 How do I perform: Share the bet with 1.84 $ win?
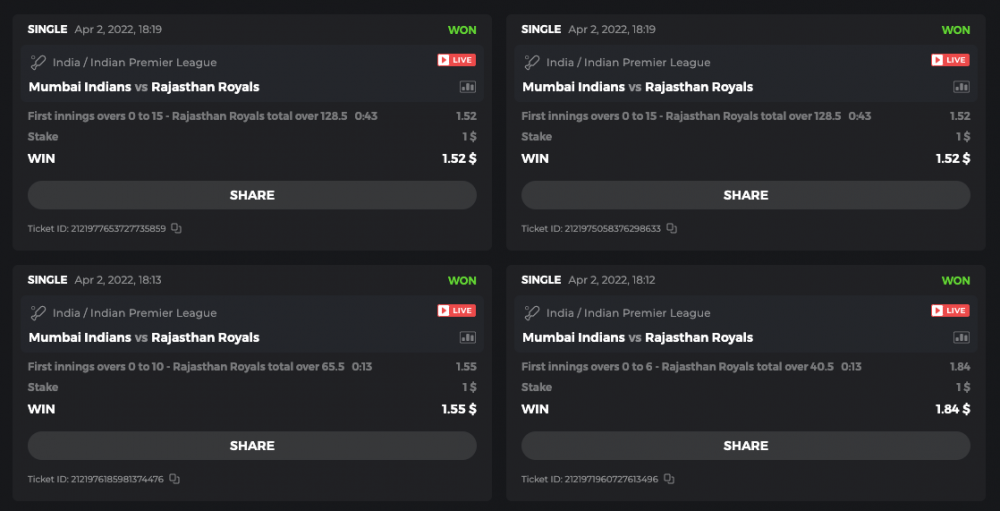(746, 446)
